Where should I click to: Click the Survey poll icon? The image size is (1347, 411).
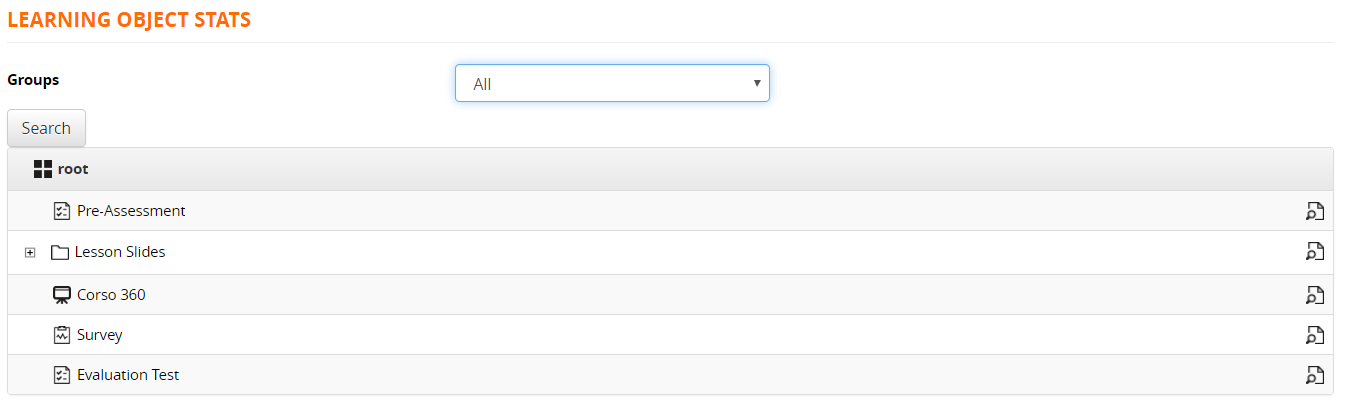pyautogui.click(x=62, y=335)
